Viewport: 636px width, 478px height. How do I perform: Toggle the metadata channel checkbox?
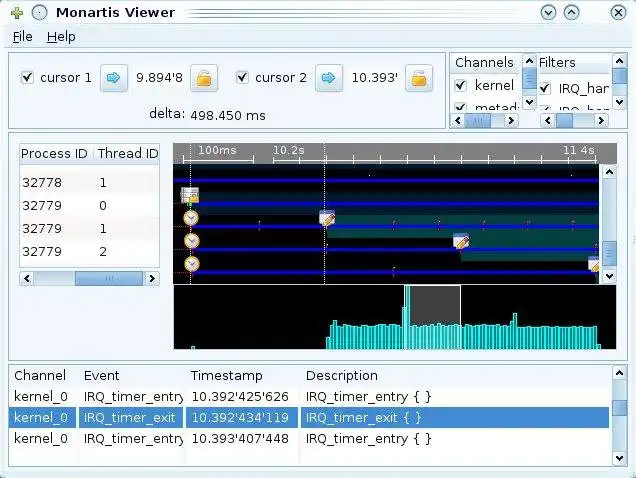coord(460,107)
